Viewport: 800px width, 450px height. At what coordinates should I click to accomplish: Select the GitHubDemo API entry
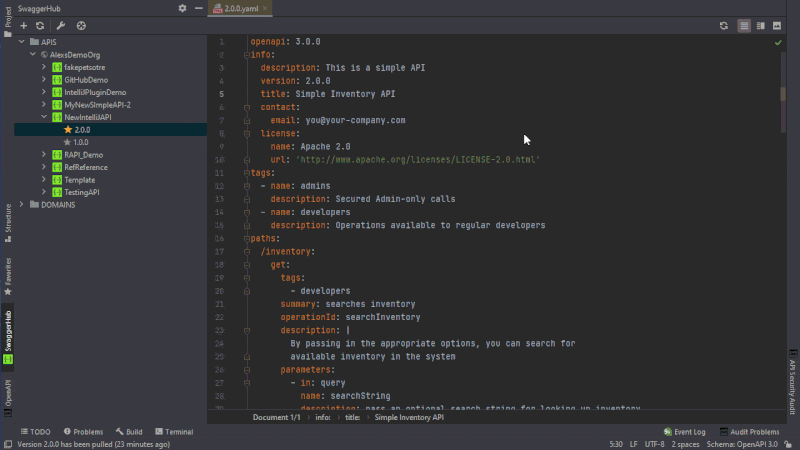point(86,80)
